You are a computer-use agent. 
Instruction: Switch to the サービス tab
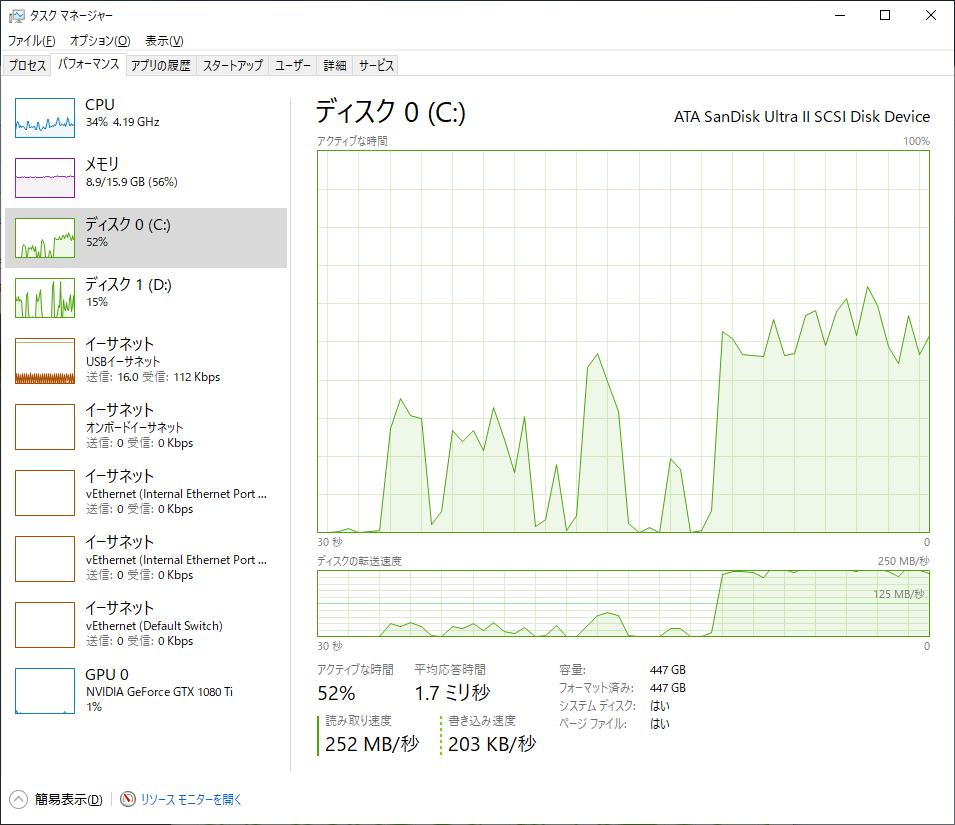(x=376, y=65)
